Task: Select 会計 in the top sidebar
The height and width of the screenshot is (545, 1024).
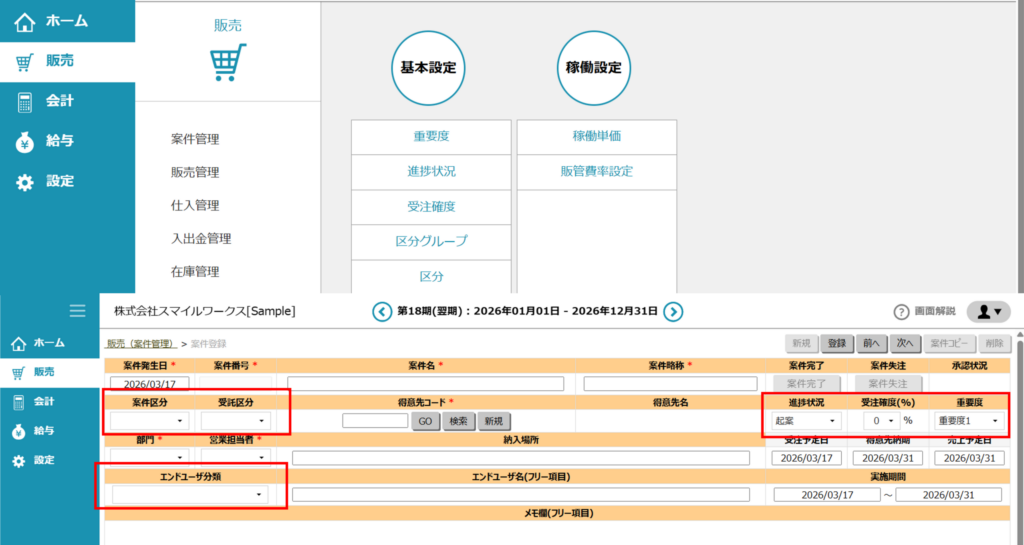Action: coord(59,101)
